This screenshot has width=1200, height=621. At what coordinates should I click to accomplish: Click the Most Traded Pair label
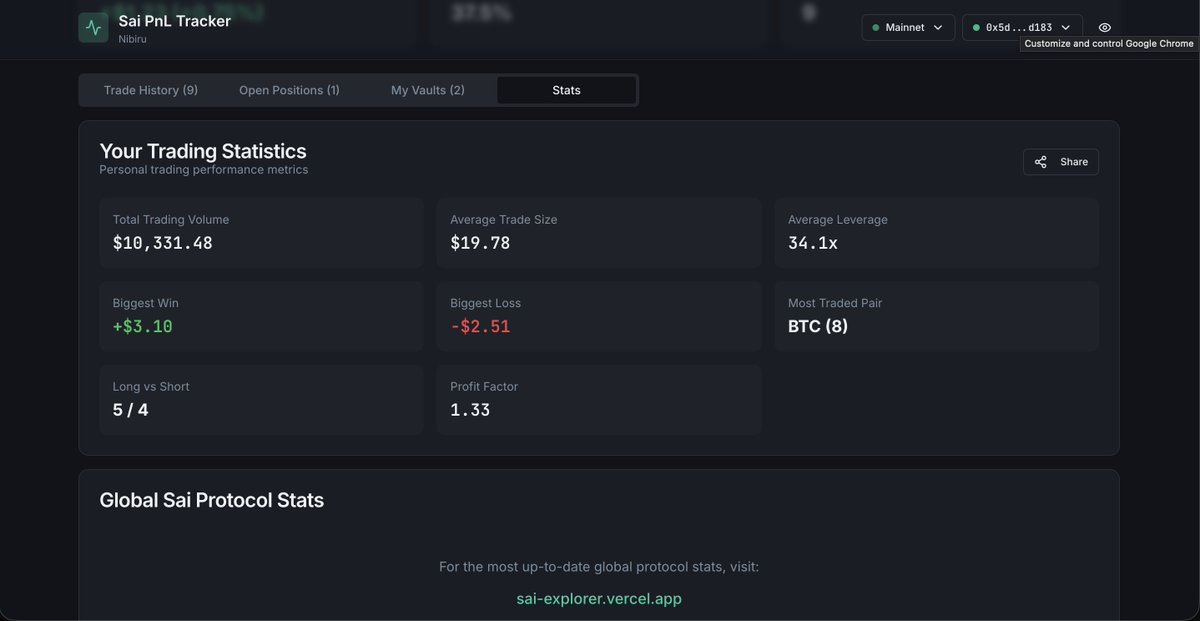point(835,303)
